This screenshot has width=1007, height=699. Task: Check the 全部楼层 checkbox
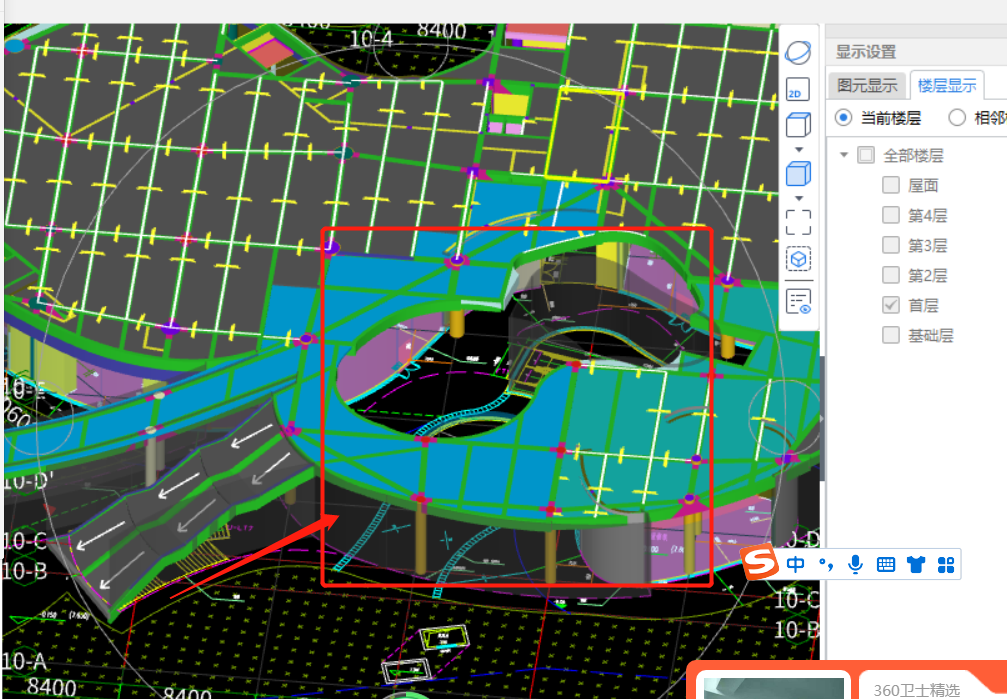point(866,155)
